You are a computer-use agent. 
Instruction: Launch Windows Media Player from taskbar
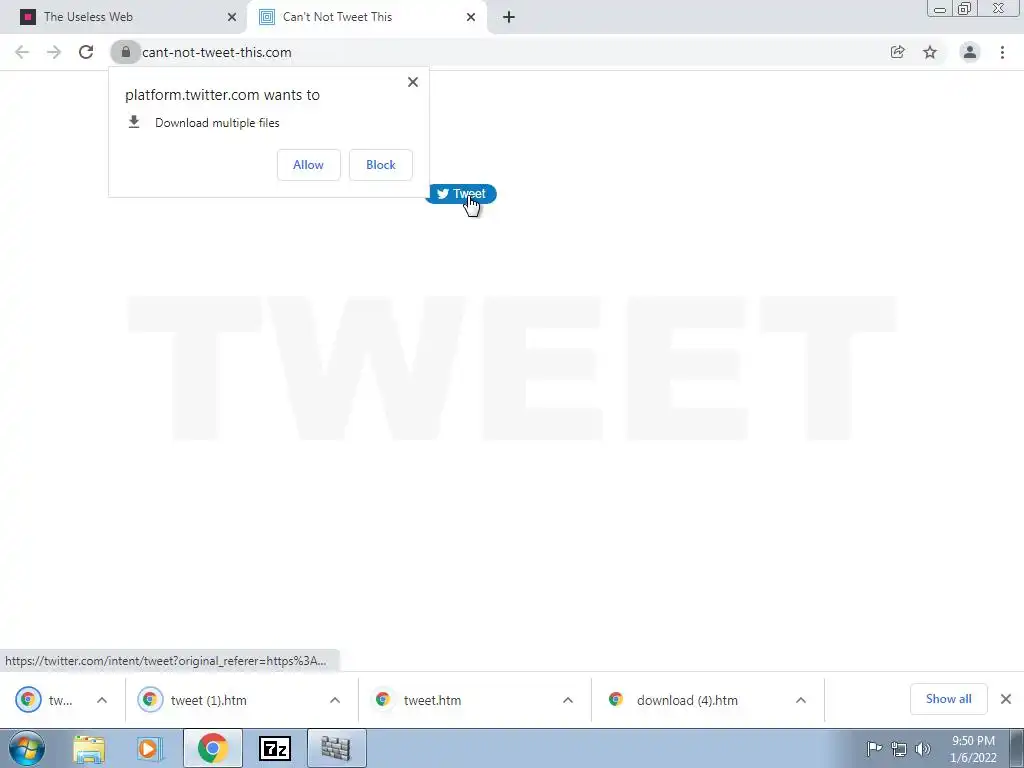[x=150, y=749]
